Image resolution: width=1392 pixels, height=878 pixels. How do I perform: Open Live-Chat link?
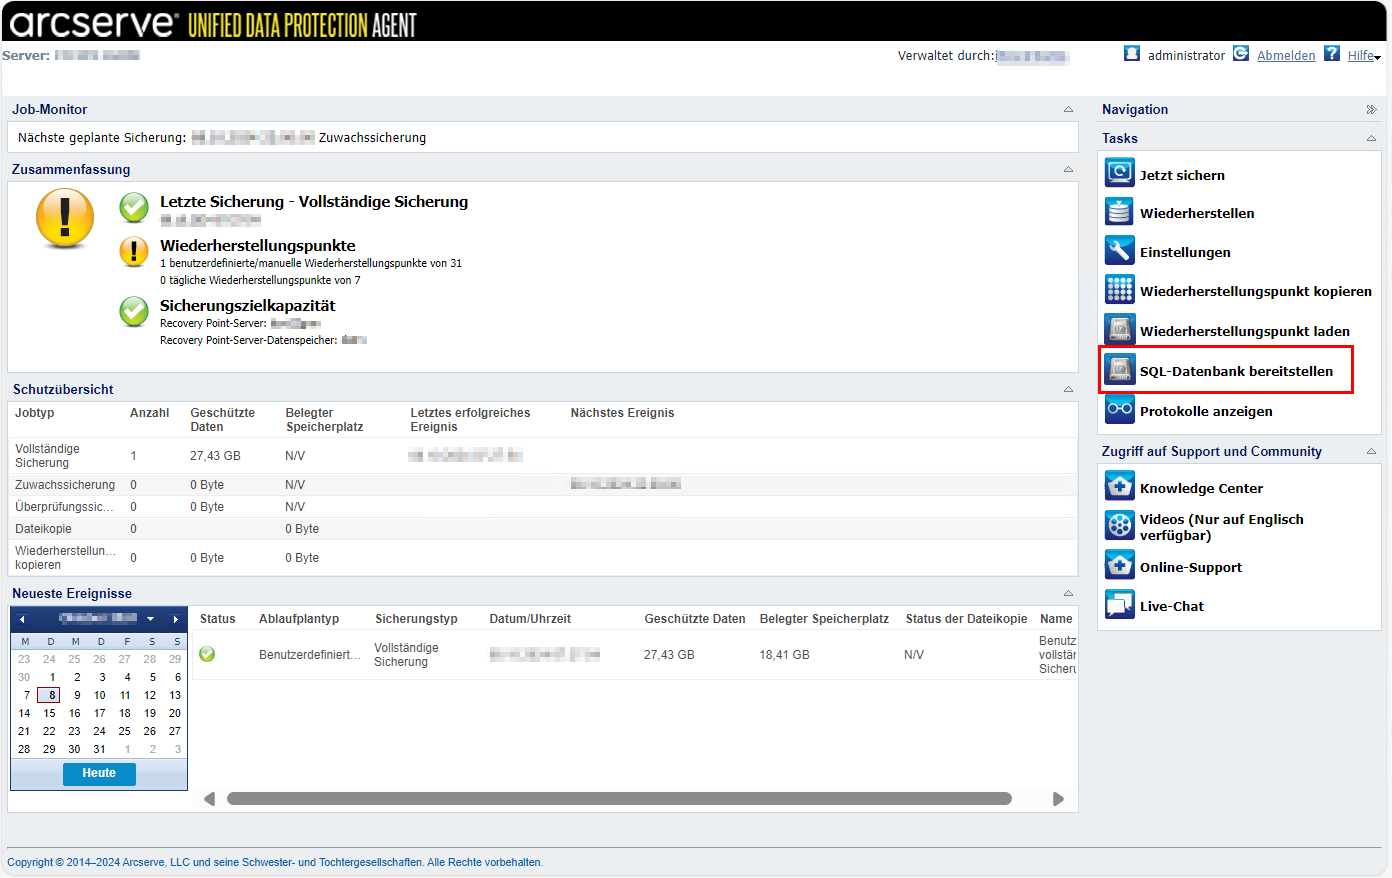click(1172, 606)
